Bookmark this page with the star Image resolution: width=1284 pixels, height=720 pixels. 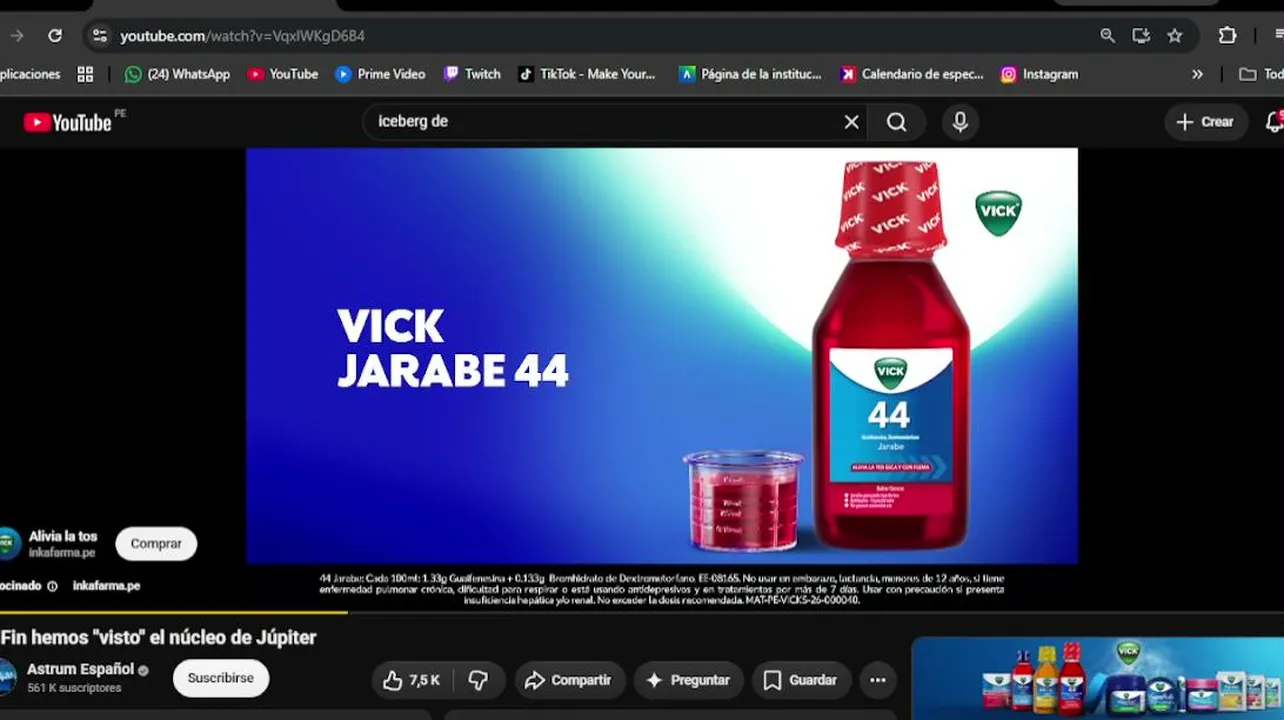pyautogui.click(x=1175, y=36)
